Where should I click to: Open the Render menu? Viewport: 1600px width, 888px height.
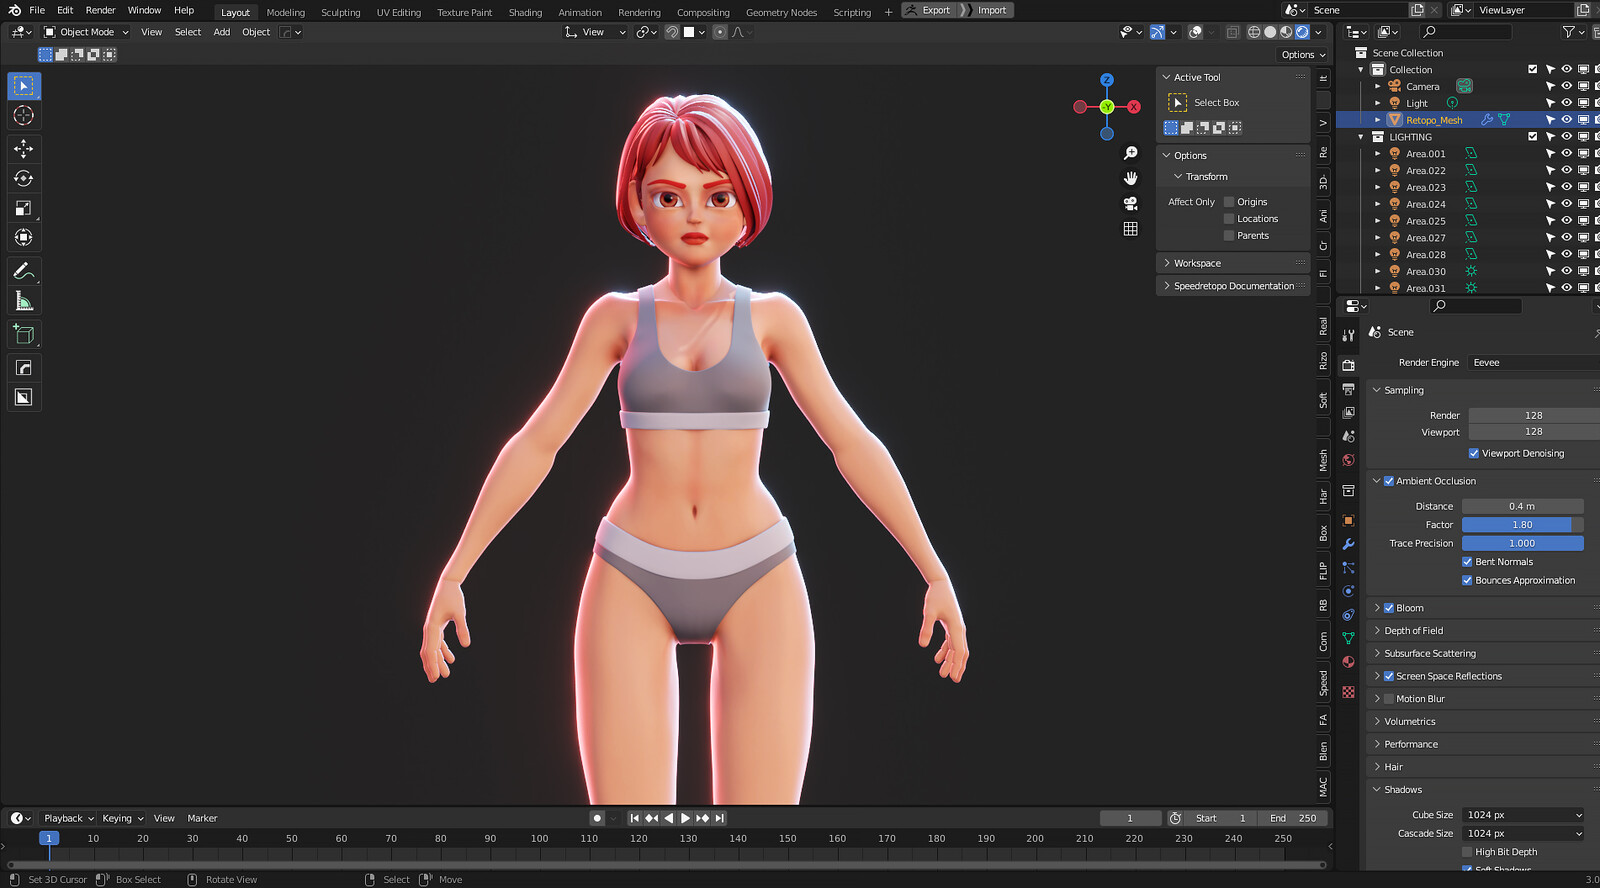coord(100,10)
